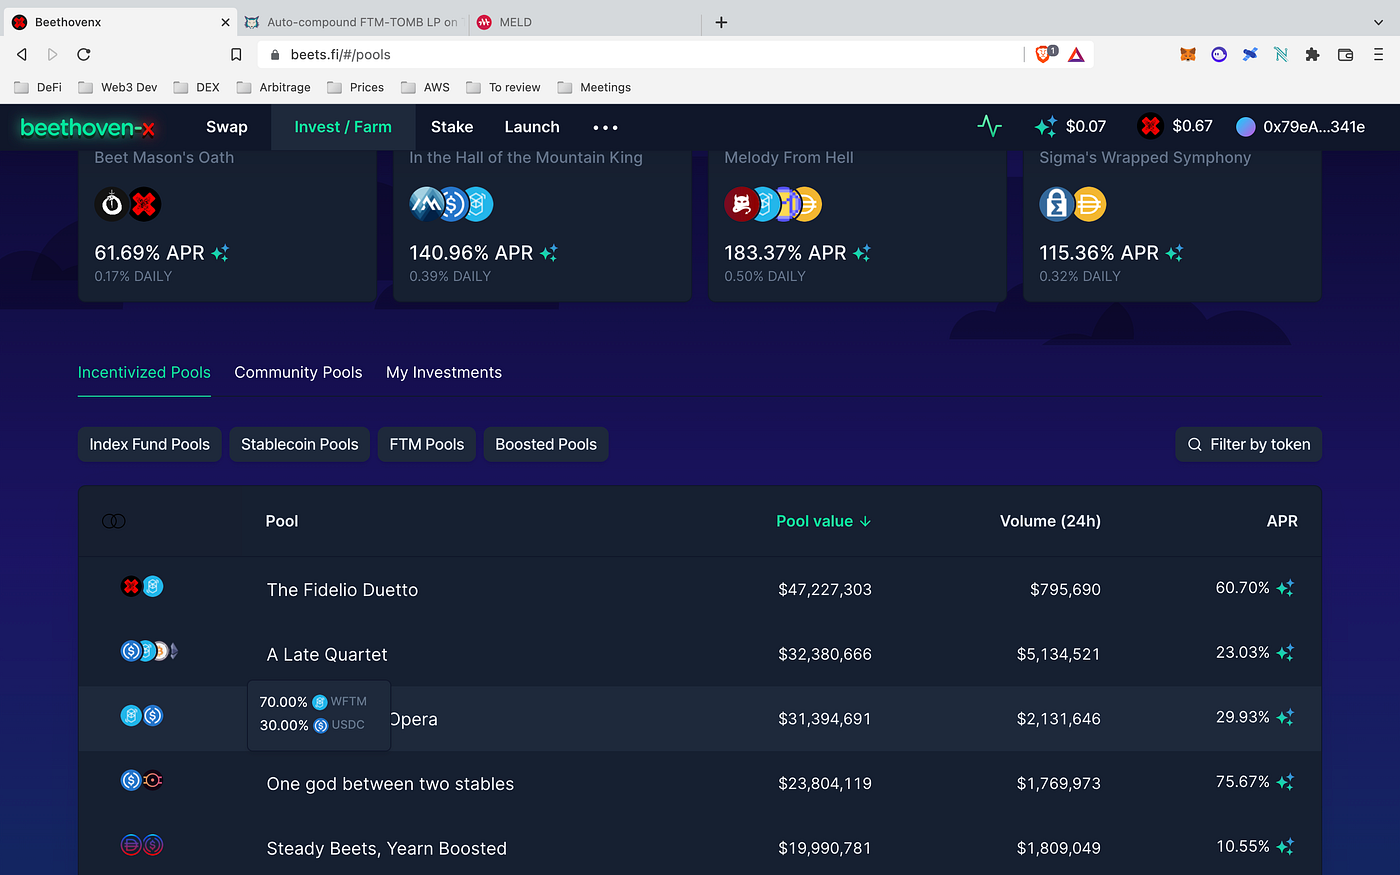Image resolution: width=1400 pixels, height=875 pixels.
Task: Click the red BEETS token icon beside $0.67
Action: (x=1150, y=126)
